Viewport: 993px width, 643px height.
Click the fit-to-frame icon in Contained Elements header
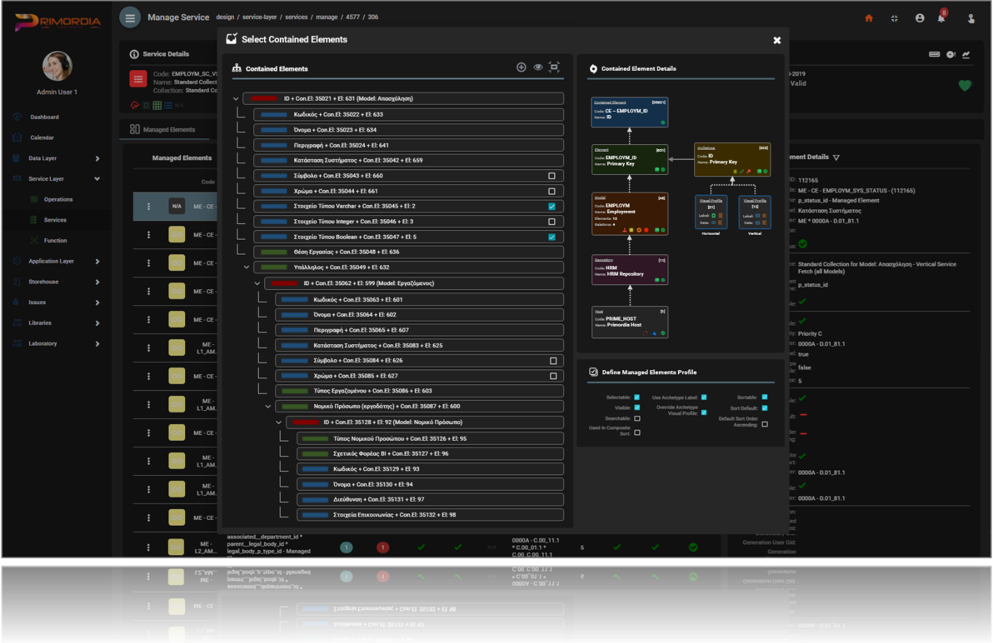point(554,68)
